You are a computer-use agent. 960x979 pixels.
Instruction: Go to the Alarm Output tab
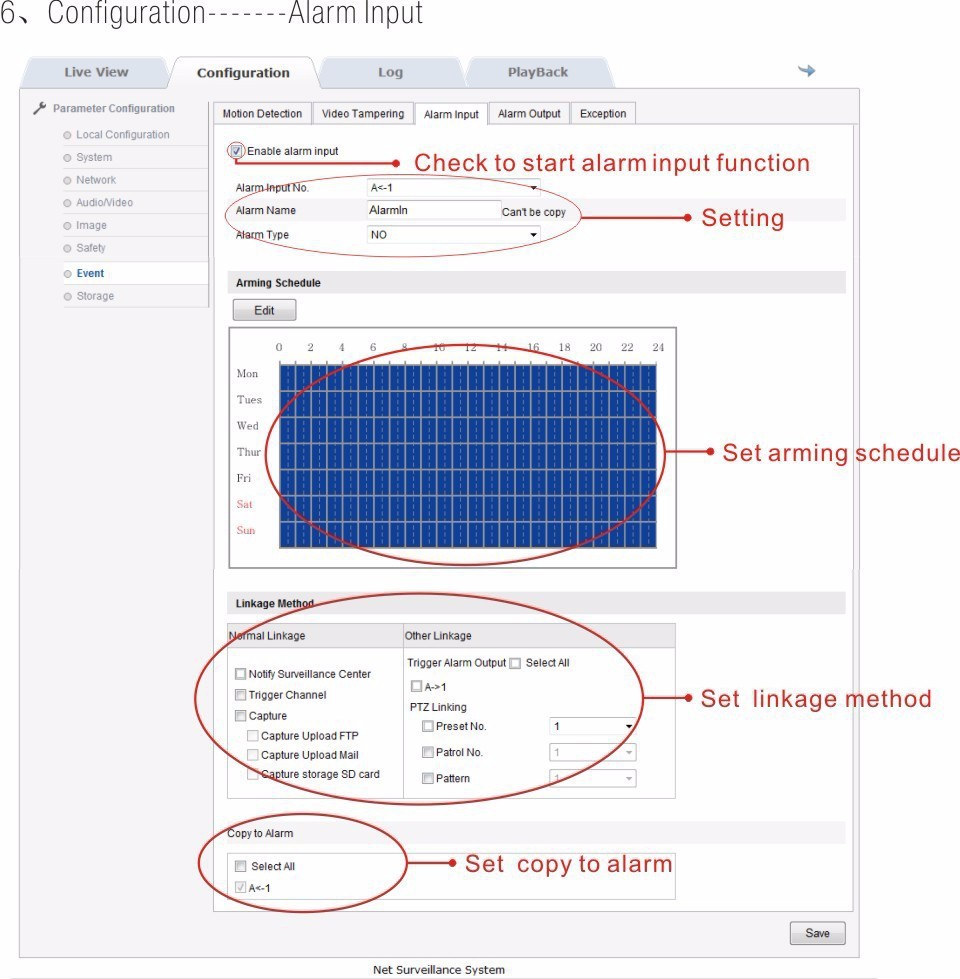[x=529, y=114]
